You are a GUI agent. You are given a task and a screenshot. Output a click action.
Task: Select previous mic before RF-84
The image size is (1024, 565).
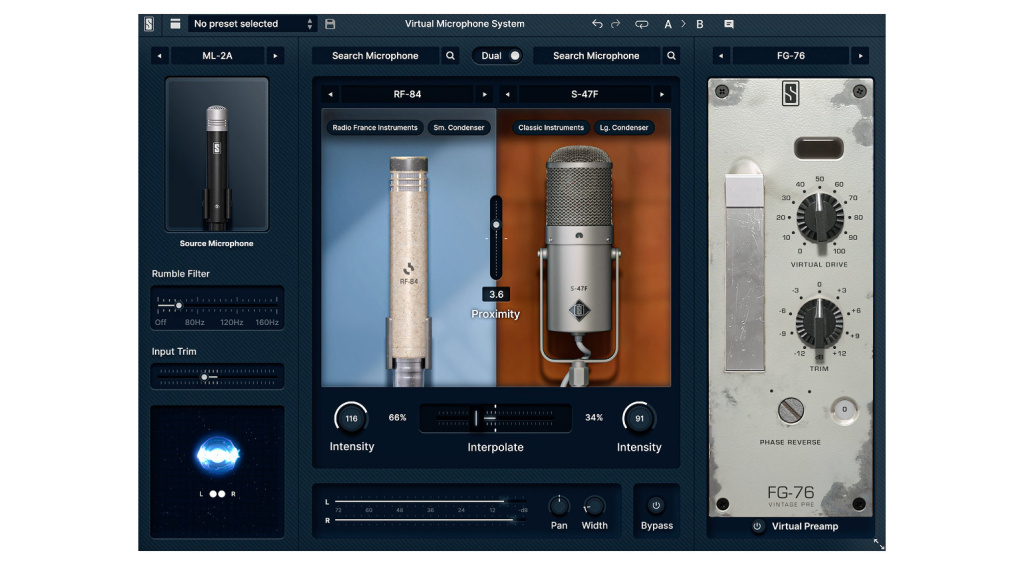tap(330, 94)
